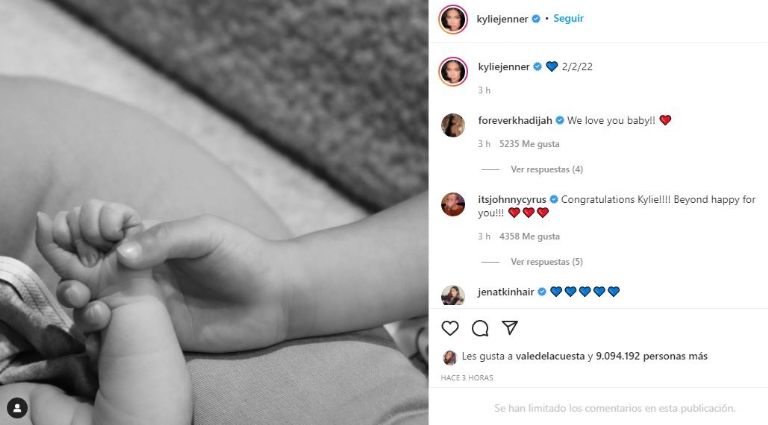
Task: Open valedelacuesta username in likes line
Action: point(551,356)
